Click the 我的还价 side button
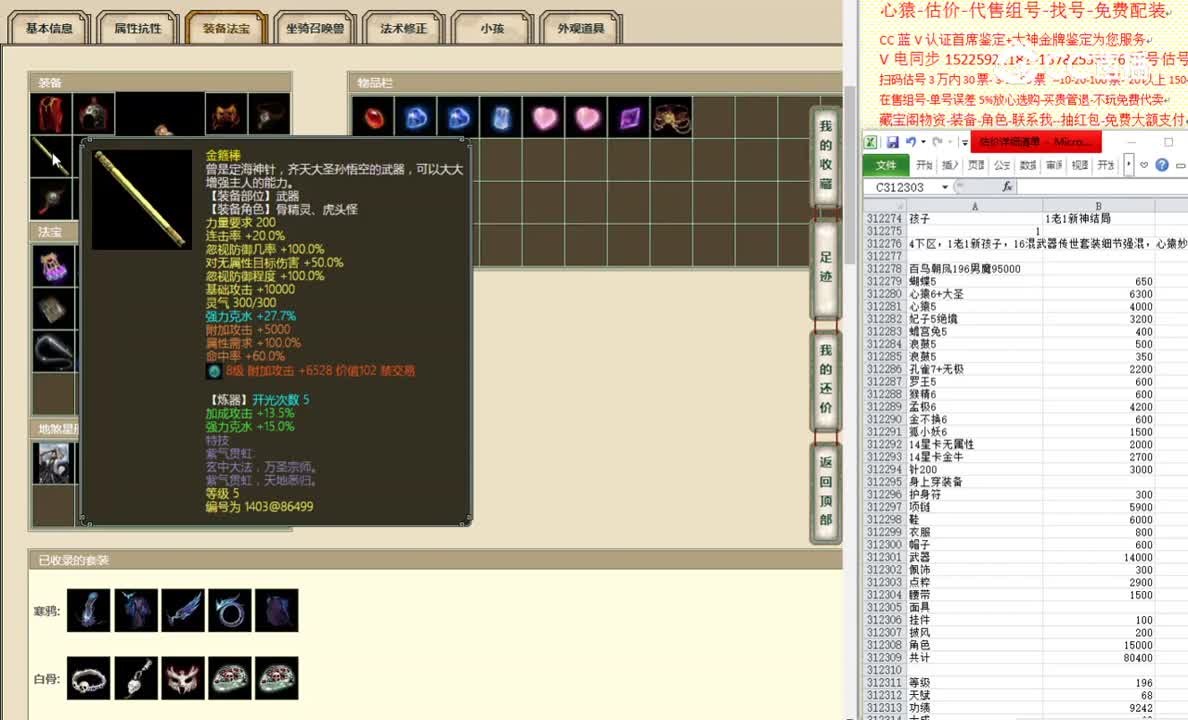The image size is (1188, 720). tap(826, 379)
